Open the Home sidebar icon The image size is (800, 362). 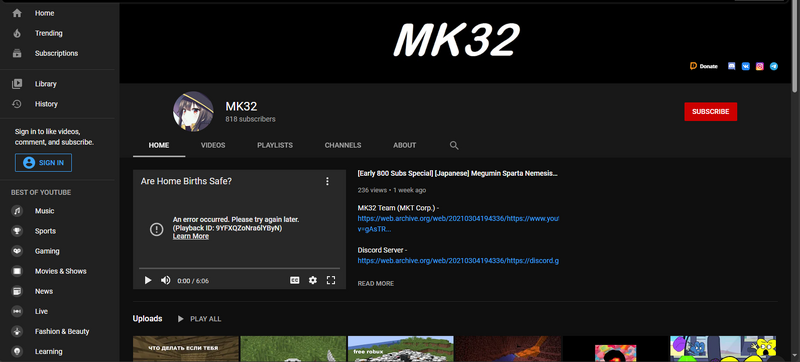pos(17,13)
